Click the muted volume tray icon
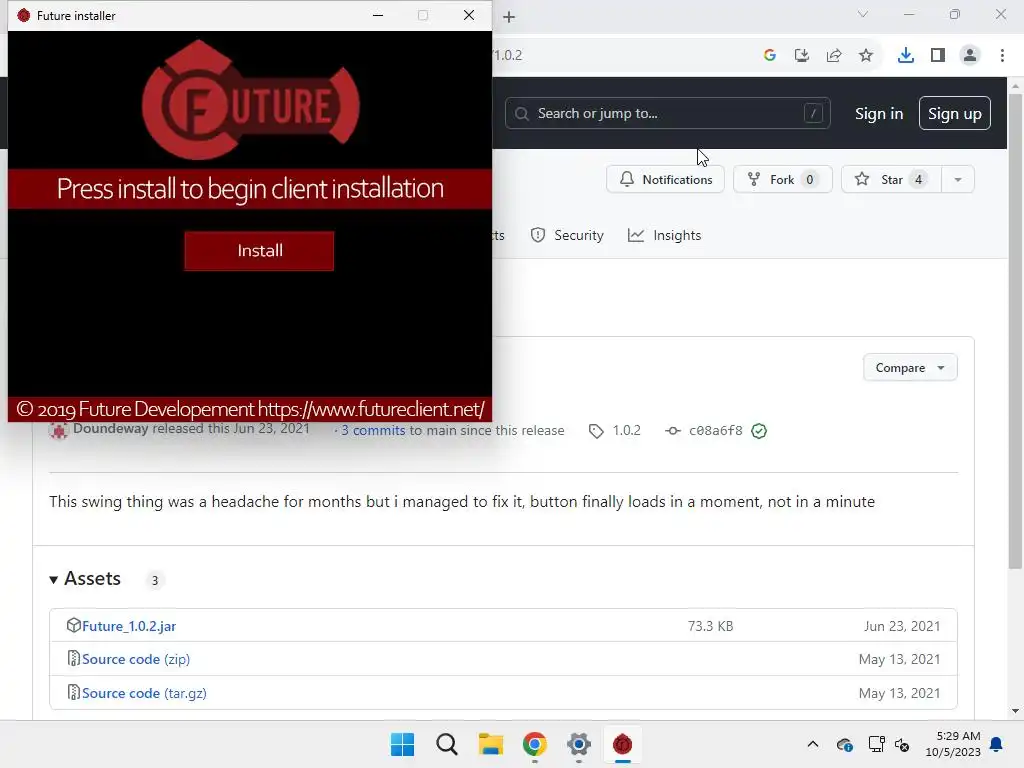The image size is (1024, 768). [903, 744]
